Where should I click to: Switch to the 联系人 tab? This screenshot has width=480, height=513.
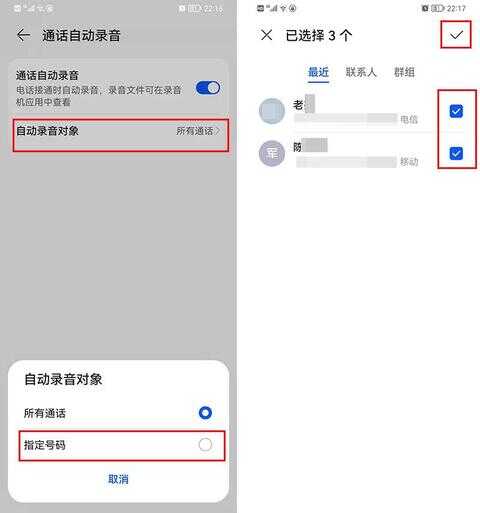click(361, 72)
